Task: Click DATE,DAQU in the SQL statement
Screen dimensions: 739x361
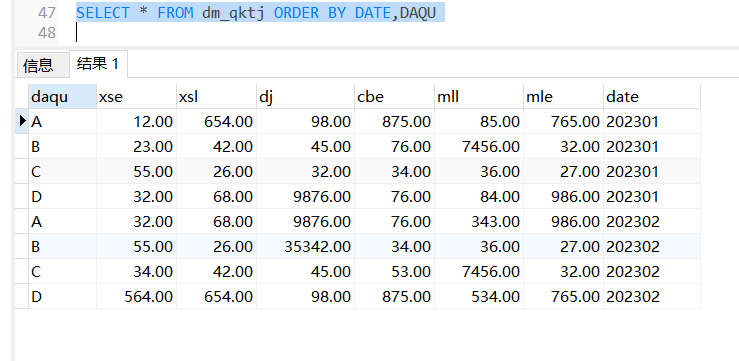Action: click(x=395, y=13)
